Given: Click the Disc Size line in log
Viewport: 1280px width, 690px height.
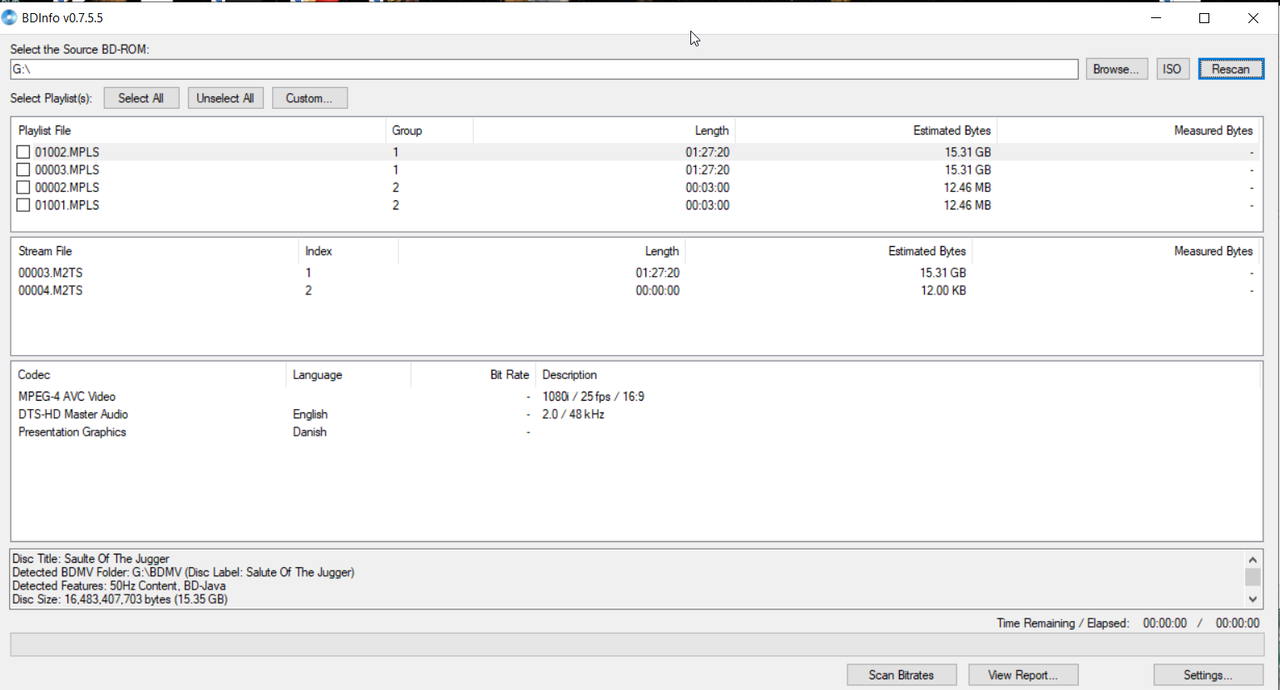Looking at the screenshot, I should (x=120, y=600).
